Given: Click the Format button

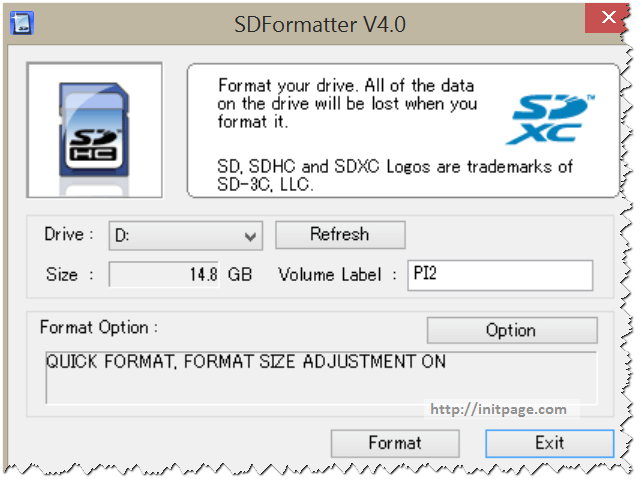Looking at the screenshot, I should tap(395, 443).
